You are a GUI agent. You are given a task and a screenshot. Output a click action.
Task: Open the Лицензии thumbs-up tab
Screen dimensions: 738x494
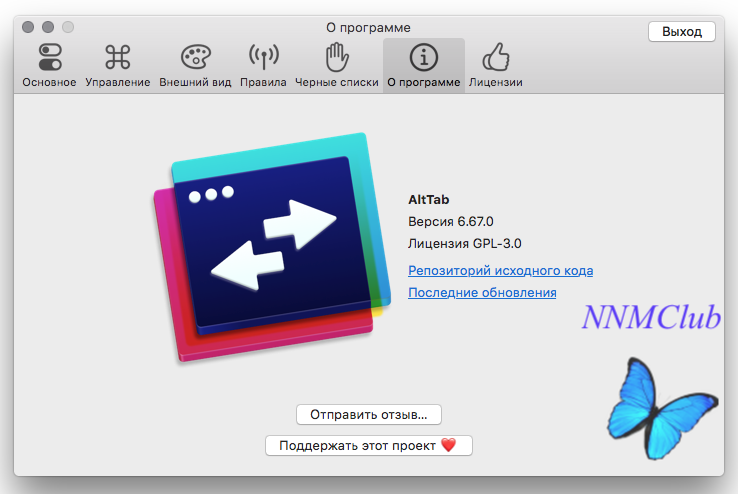point(496,65)
